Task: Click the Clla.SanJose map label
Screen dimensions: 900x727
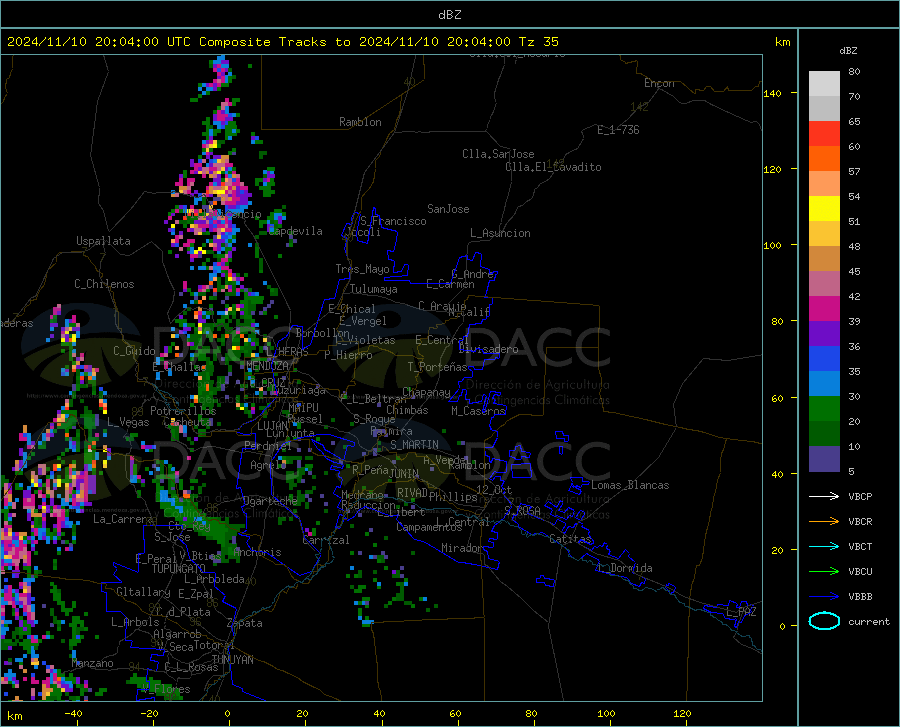Action: pyautogui.click(x=498, y=154)
